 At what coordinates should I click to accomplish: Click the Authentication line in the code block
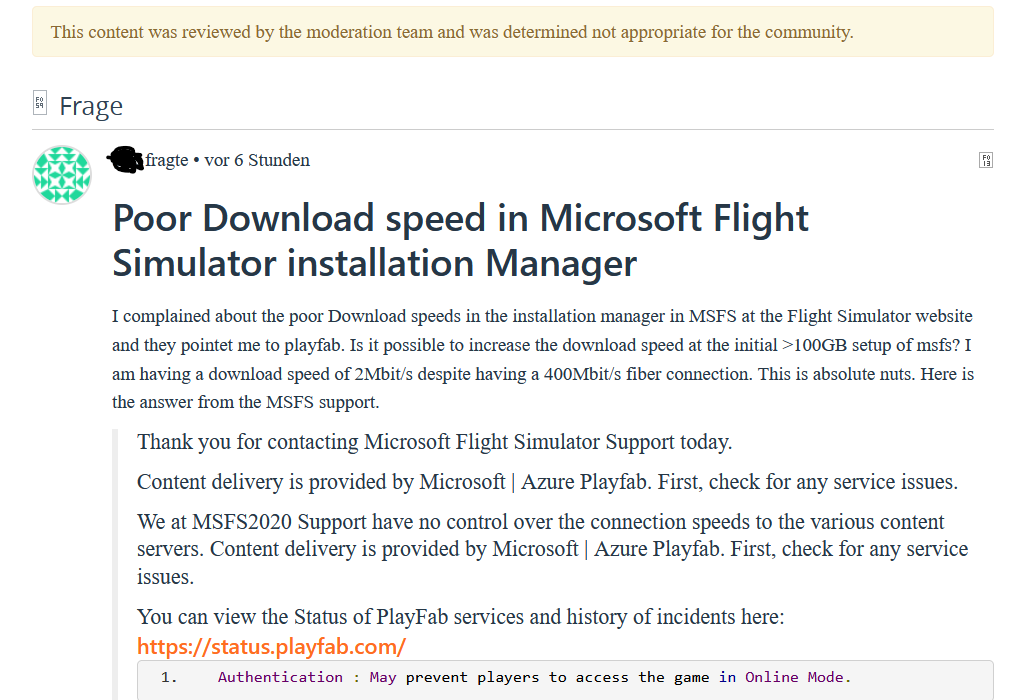pyautogui.click(x=280, y=677)
